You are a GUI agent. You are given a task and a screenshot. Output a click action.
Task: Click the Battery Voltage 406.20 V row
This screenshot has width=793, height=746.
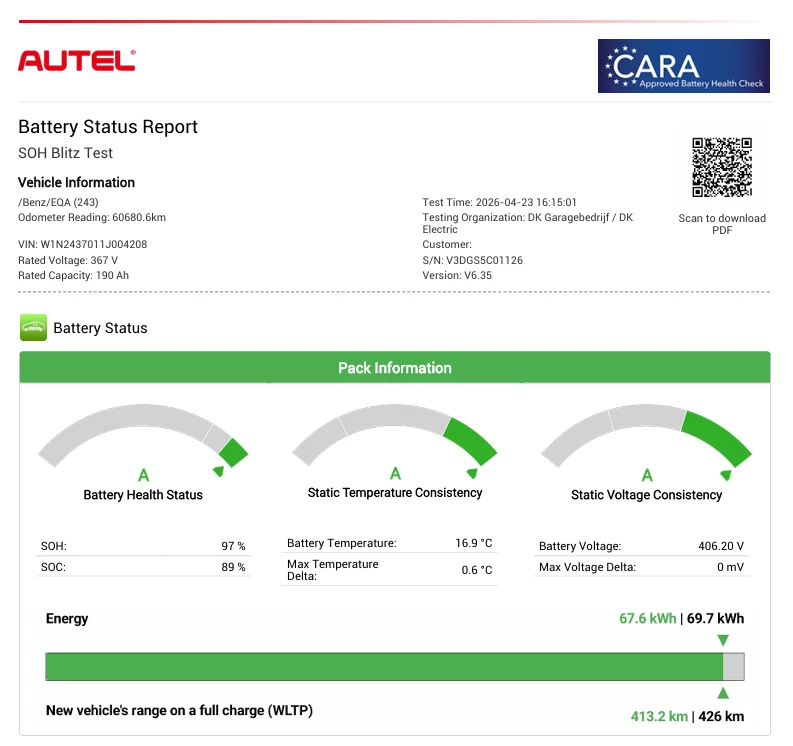coord(641,546)
